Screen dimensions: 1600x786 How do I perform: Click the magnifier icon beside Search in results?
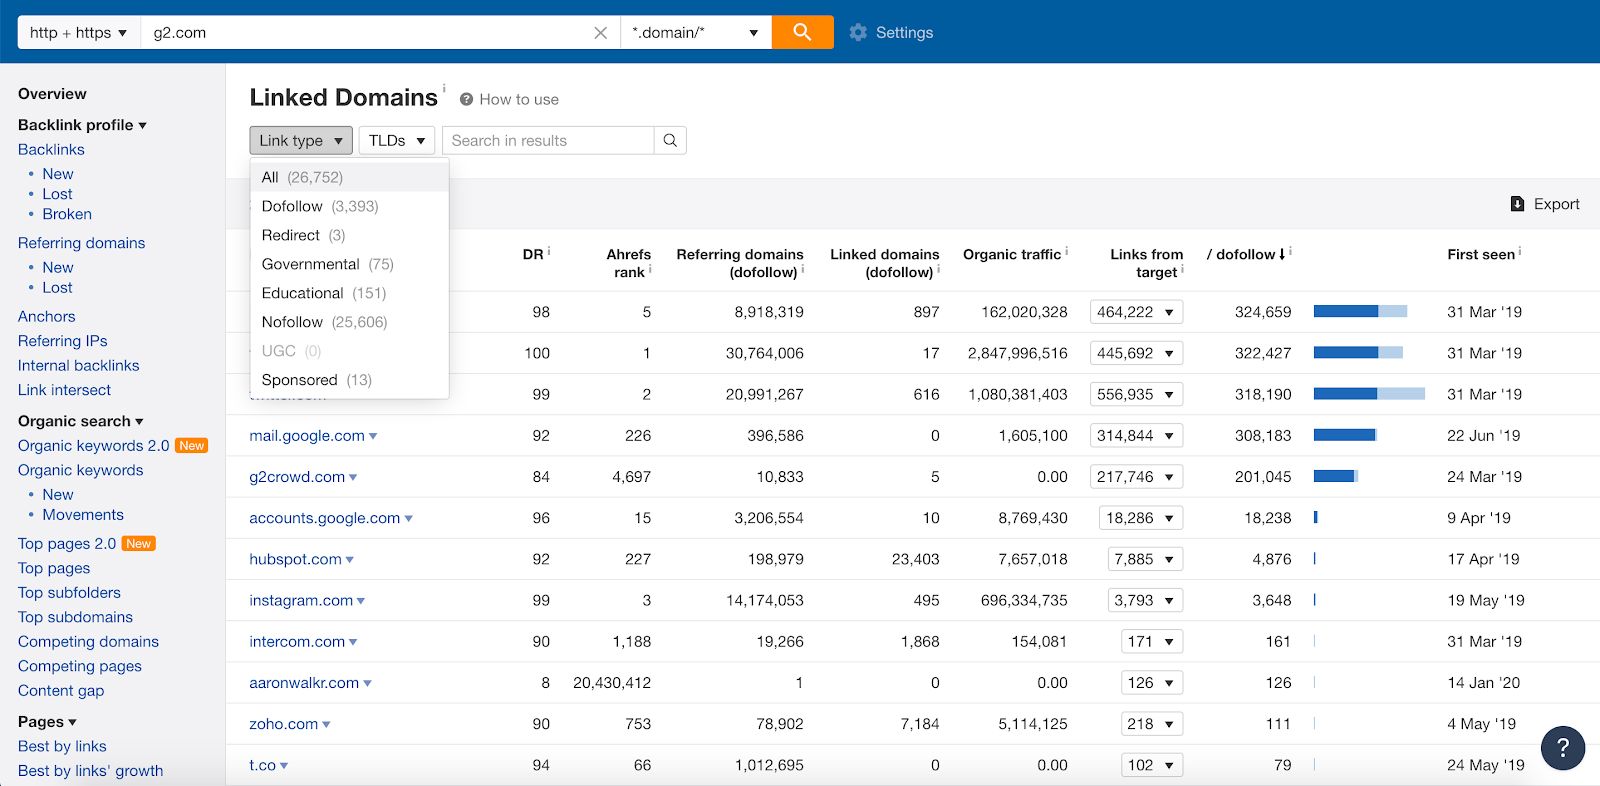point(670,140)
